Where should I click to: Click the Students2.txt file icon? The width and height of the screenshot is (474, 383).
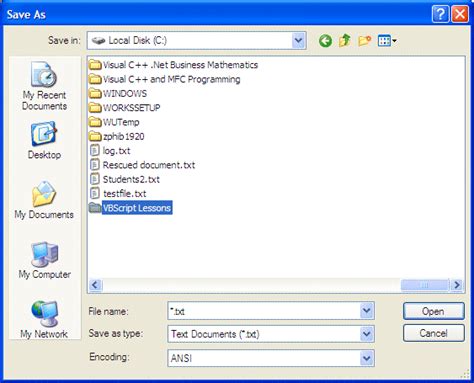click(x=95, y=179)
